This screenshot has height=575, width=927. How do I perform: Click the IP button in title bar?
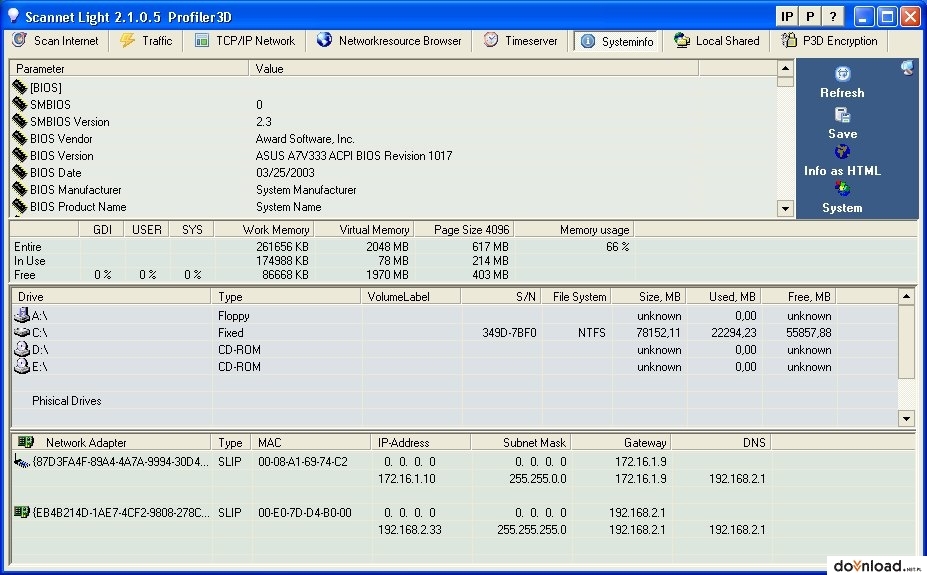pos(787,17)
